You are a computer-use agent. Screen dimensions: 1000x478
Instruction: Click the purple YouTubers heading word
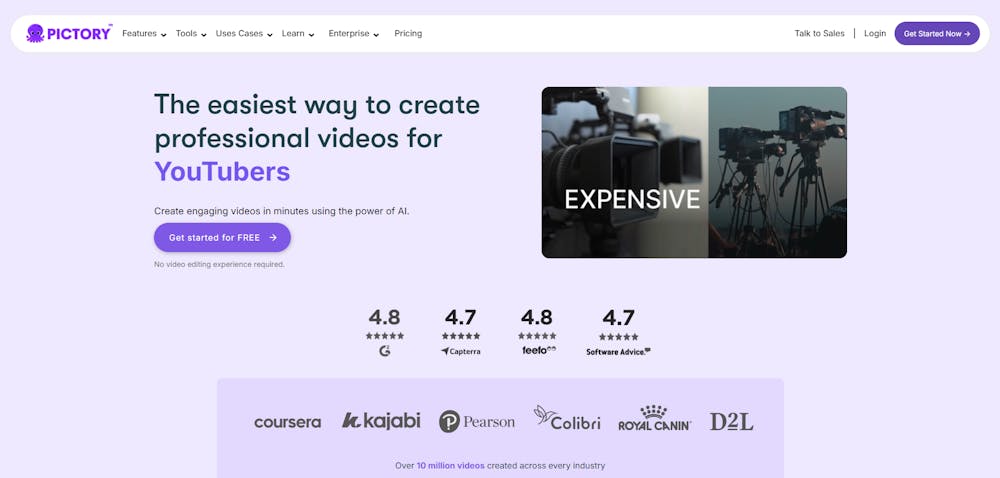(222, 171)
